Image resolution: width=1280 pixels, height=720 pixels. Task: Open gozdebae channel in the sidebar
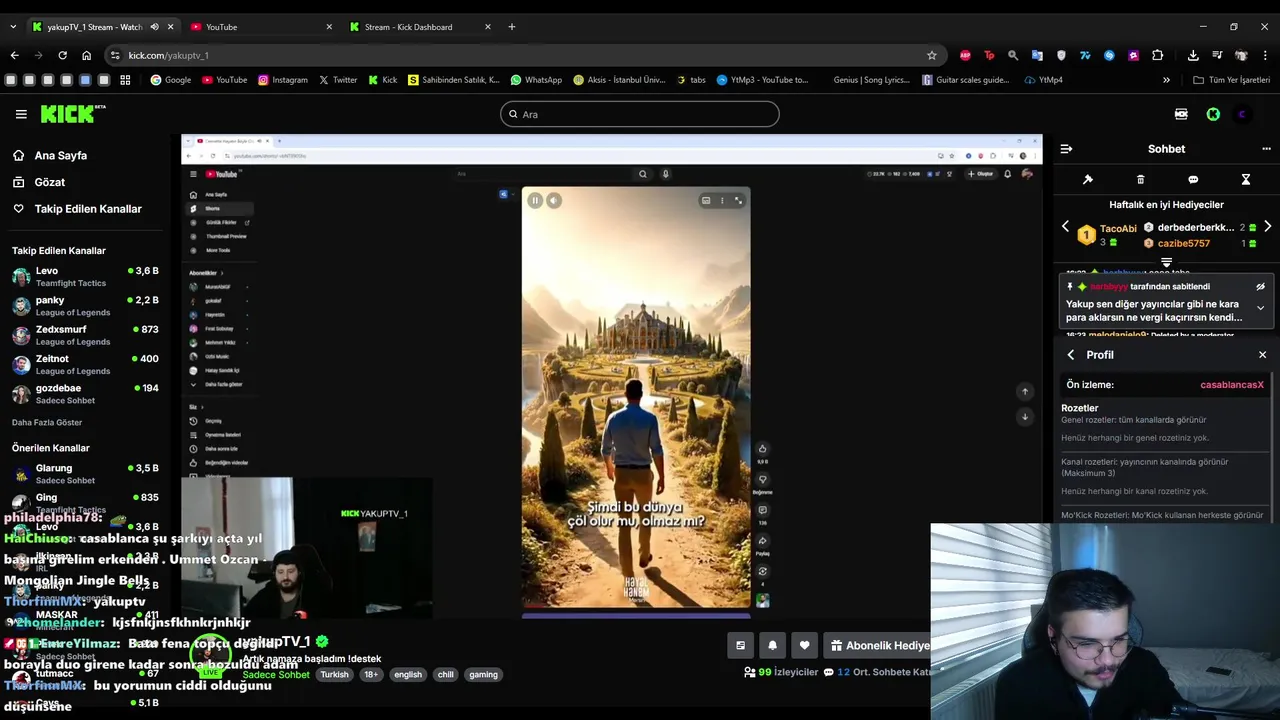click(x=86, y=394)
